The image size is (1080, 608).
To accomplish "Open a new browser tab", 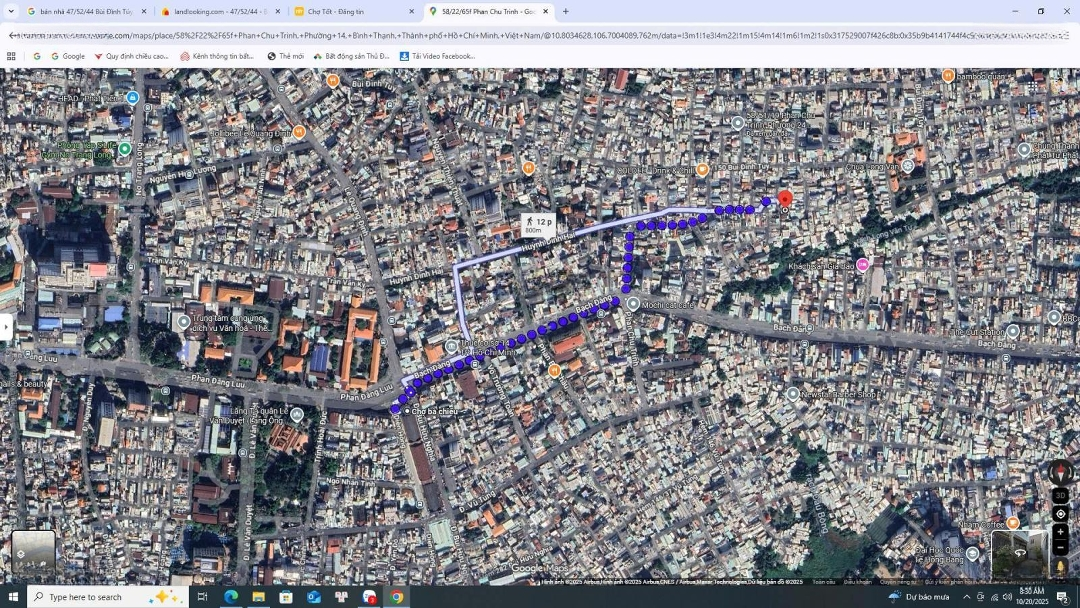I will [x=565, y=12].
